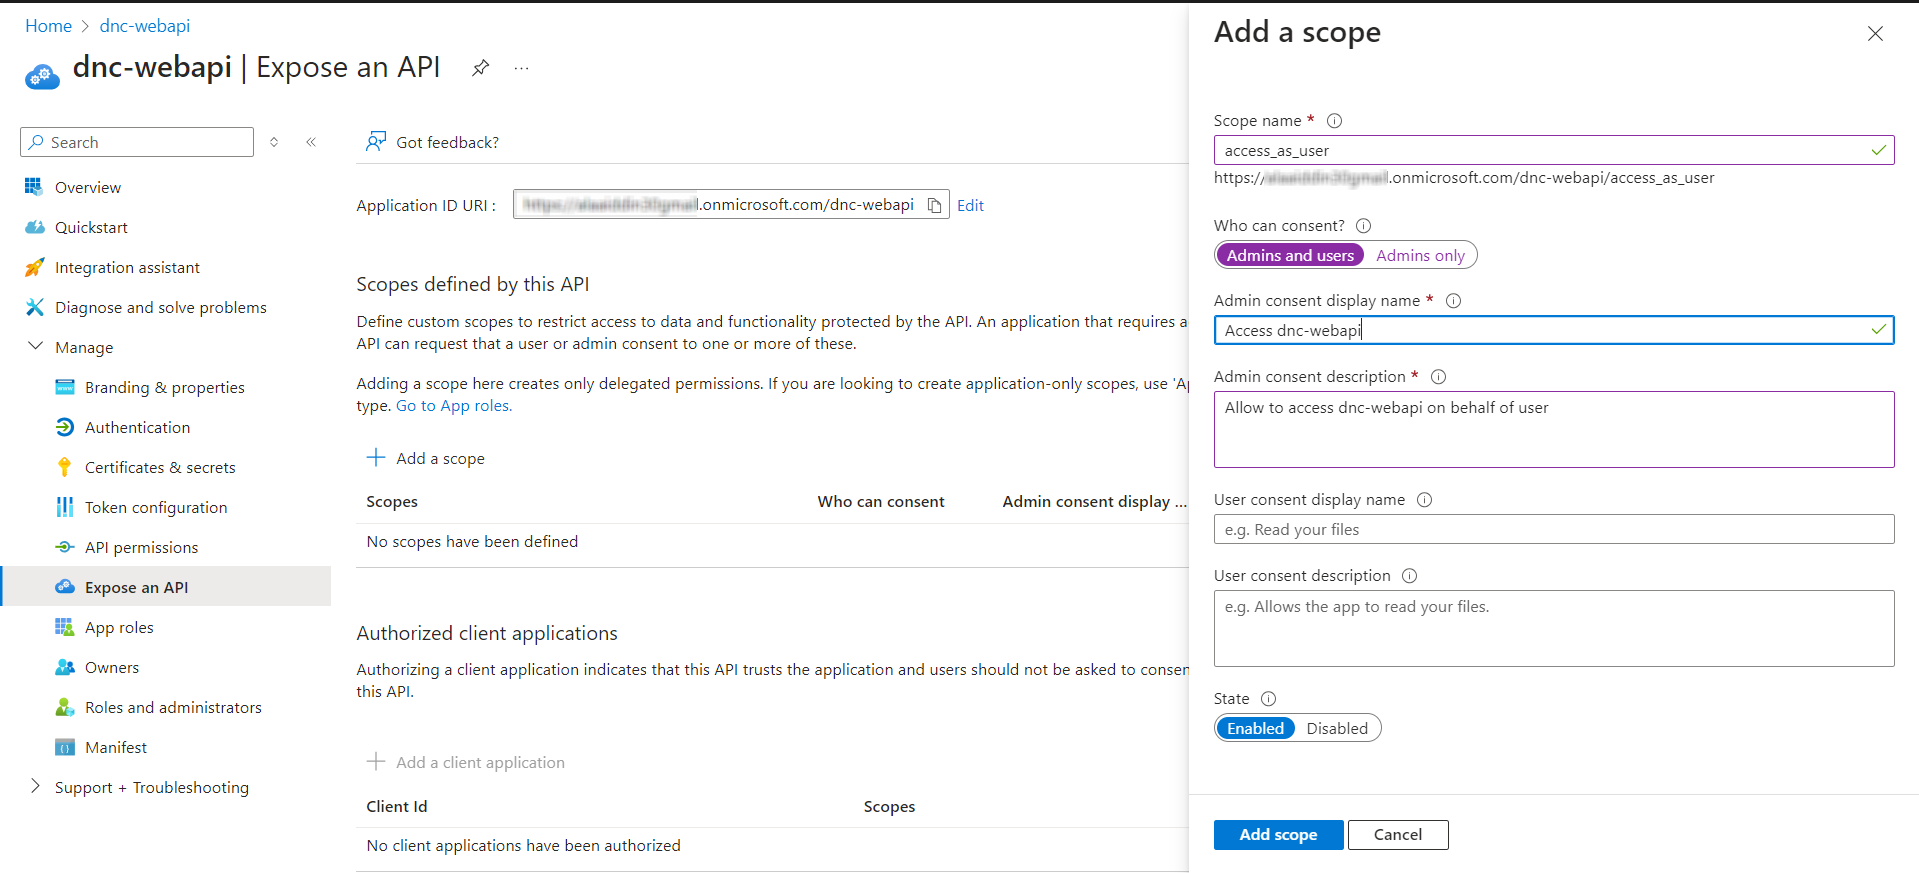Show info for User consent display name
The width and height of the screenshot is (1919, 873).
coord(1424,499)
